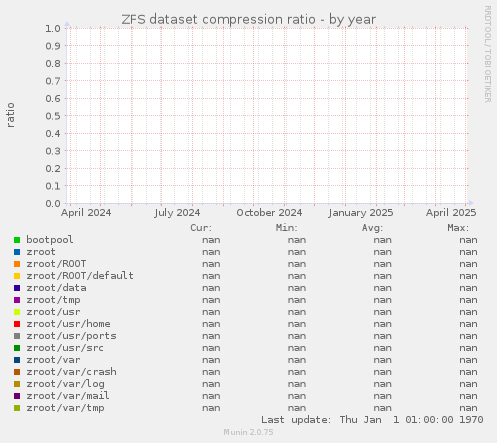Viewport: 497px width, 443px height.
Task: Click the zroot/ROOT/default legend label
Action: pyautogui.click(x=80, y=276)
